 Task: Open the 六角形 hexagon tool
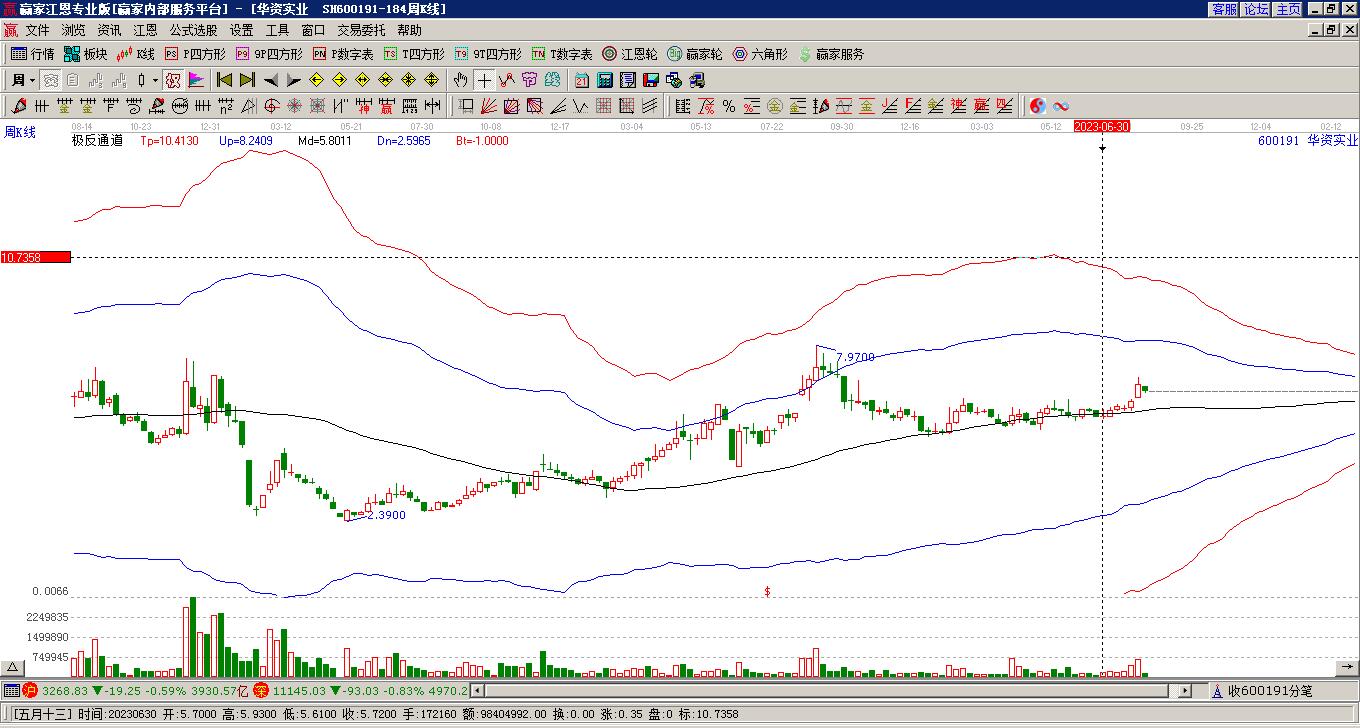pyautogui.click(x=760, y=54)
